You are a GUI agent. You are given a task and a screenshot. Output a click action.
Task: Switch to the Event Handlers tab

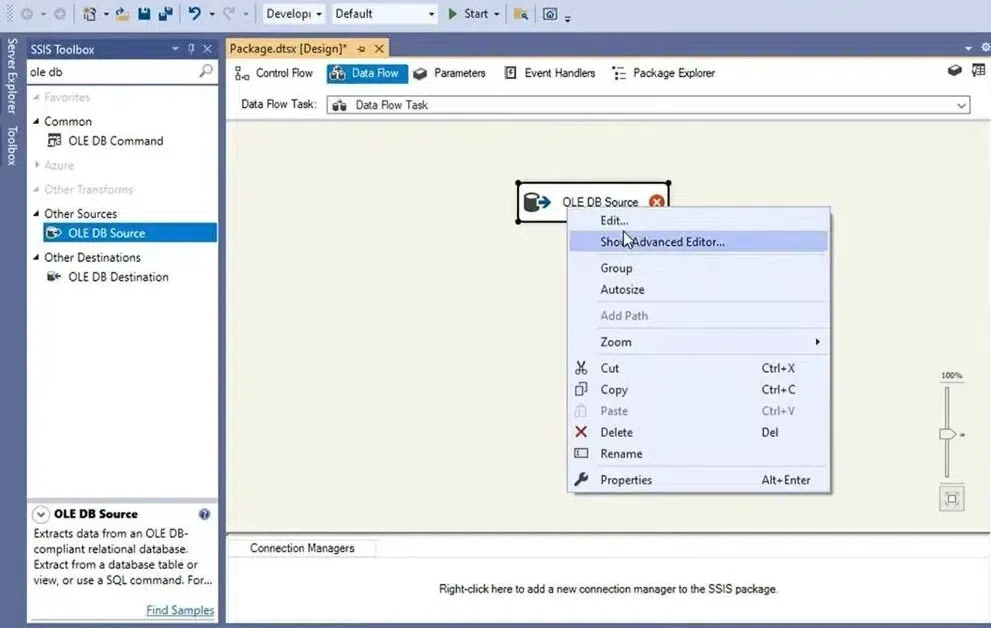[549, 73]
